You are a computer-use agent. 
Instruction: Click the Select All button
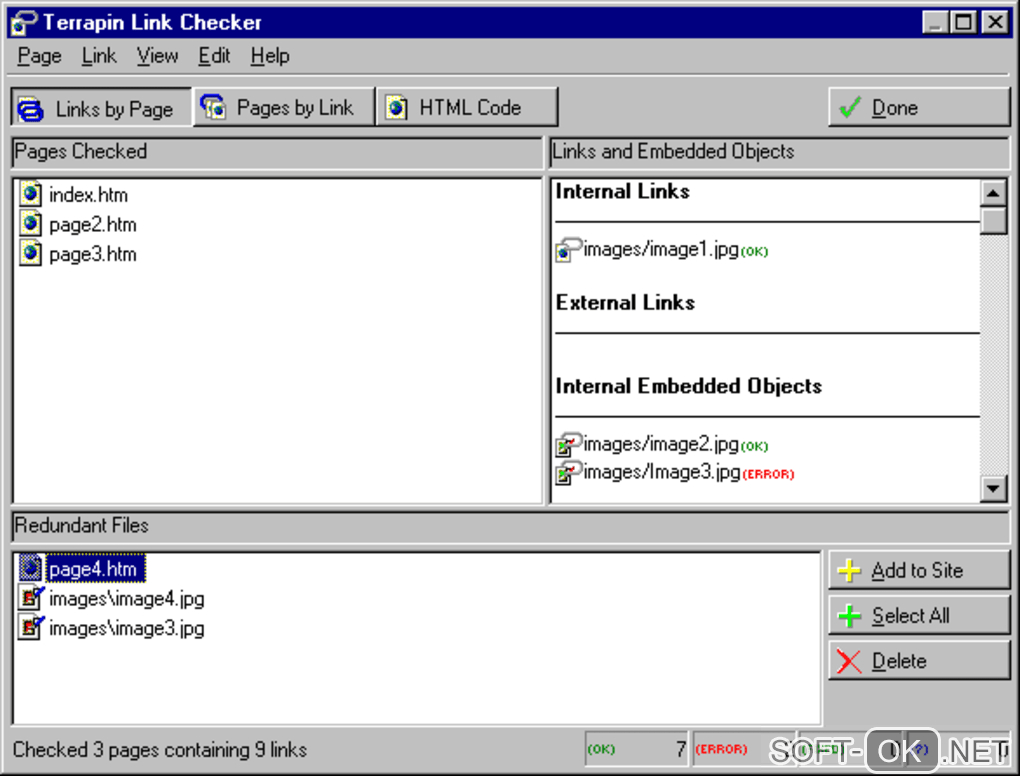[x=919, y=615]
